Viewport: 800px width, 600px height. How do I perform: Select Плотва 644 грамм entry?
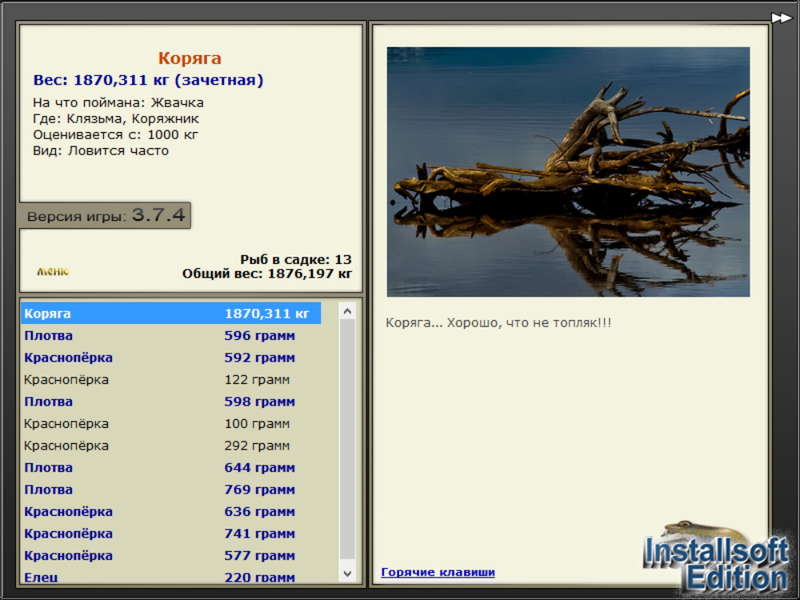171,467
